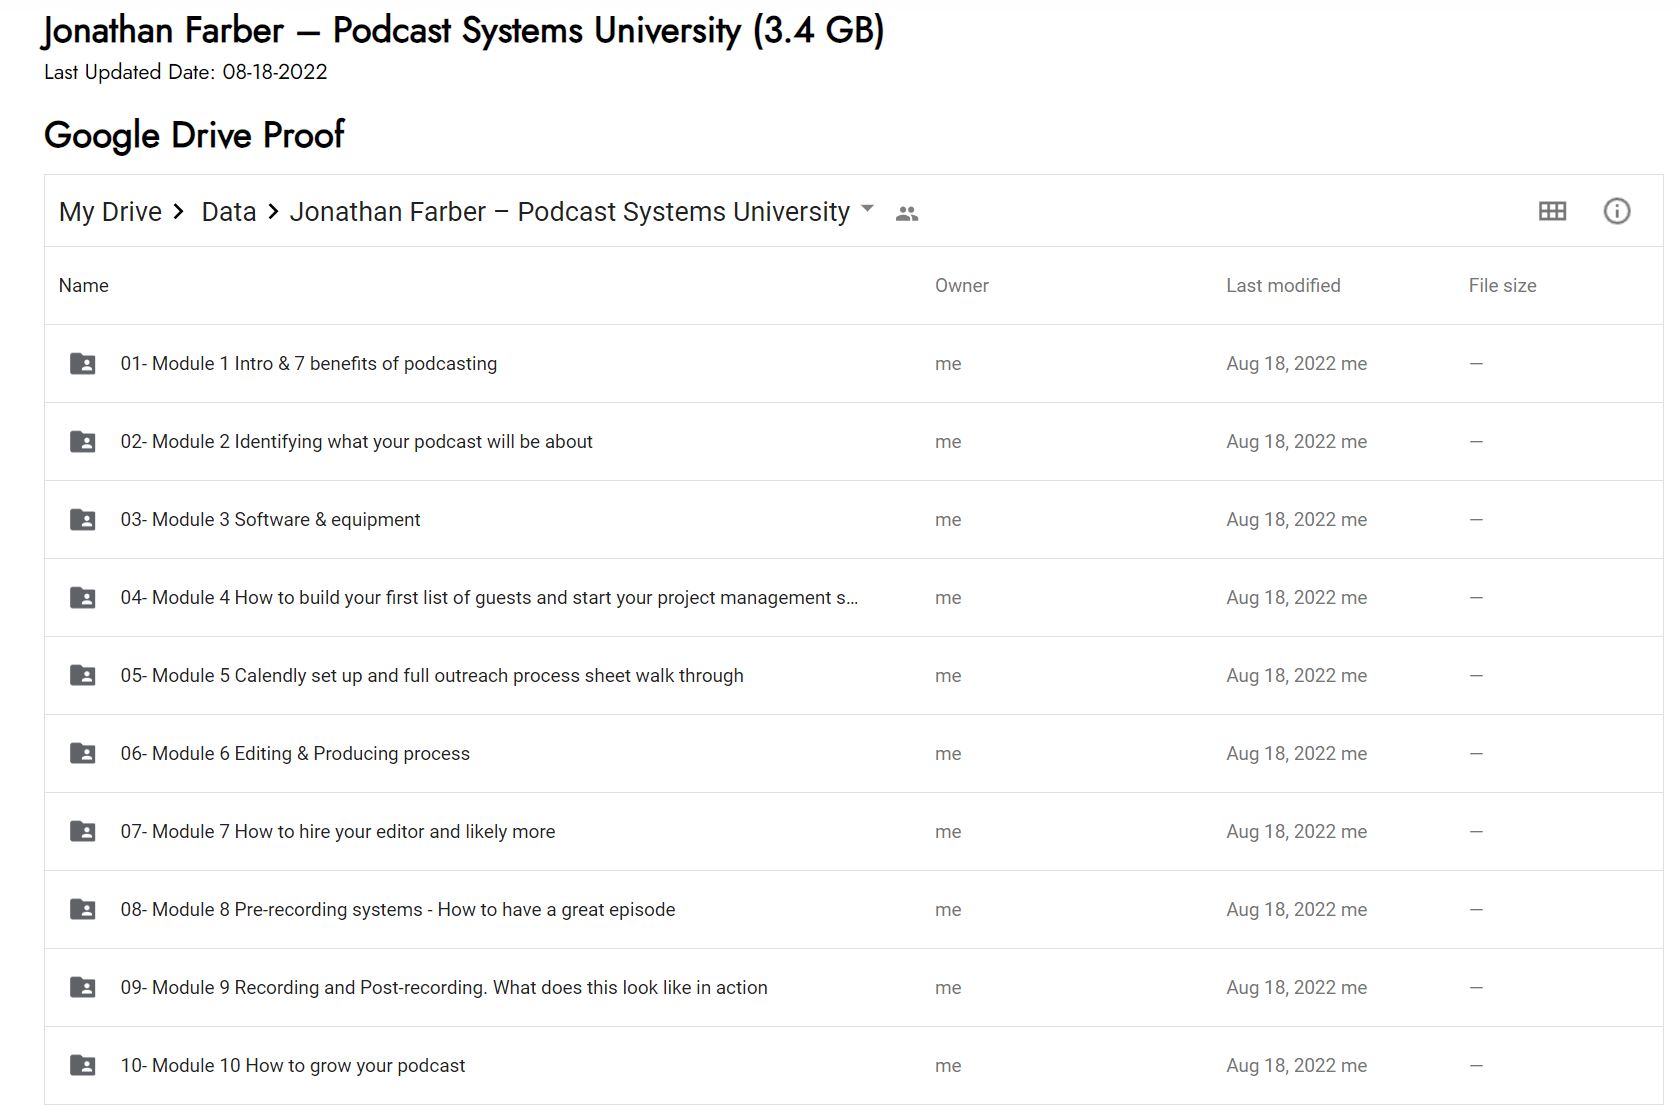Click folder icon for Module 4 row
Viewport: 1679px width, 1105px height.
tap(83, 597)
